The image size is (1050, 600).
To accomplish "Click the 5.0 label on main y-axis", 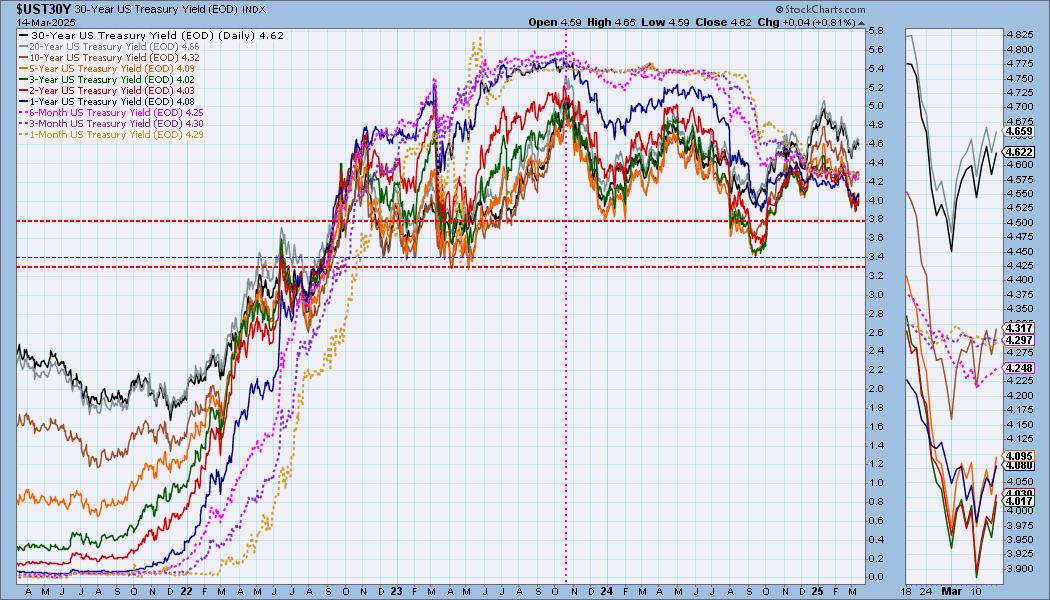I will [x=875, y=106].
